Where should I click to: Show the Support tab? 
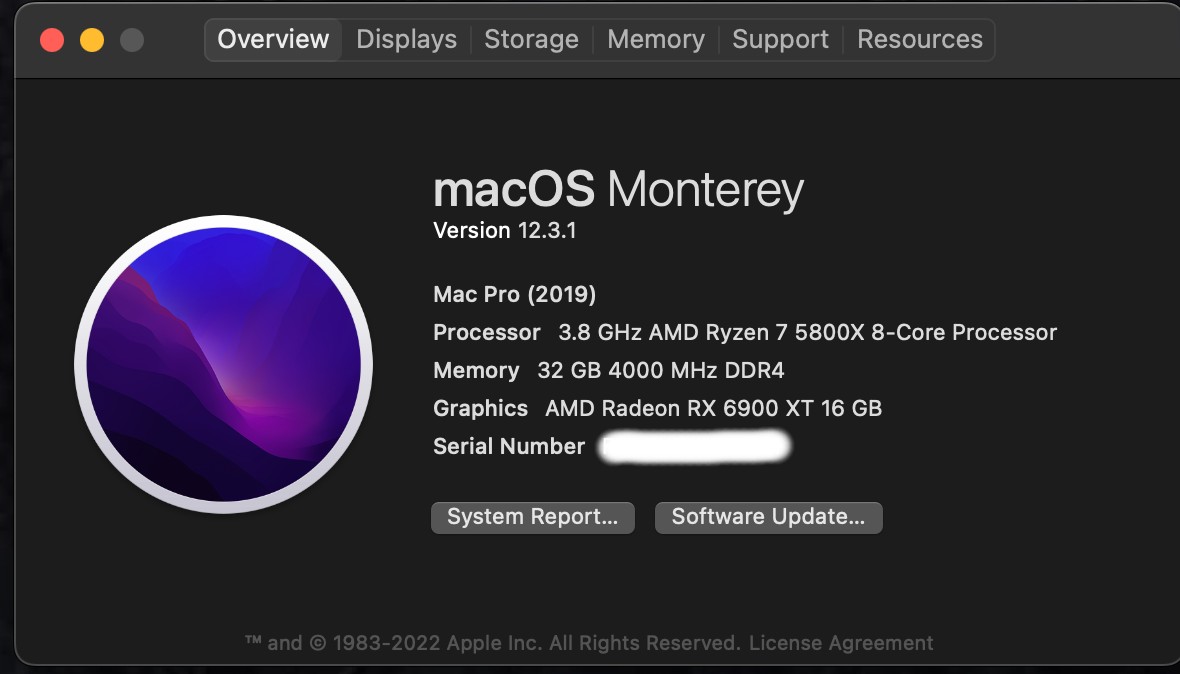pyautogui.click(x=780, y=40)
